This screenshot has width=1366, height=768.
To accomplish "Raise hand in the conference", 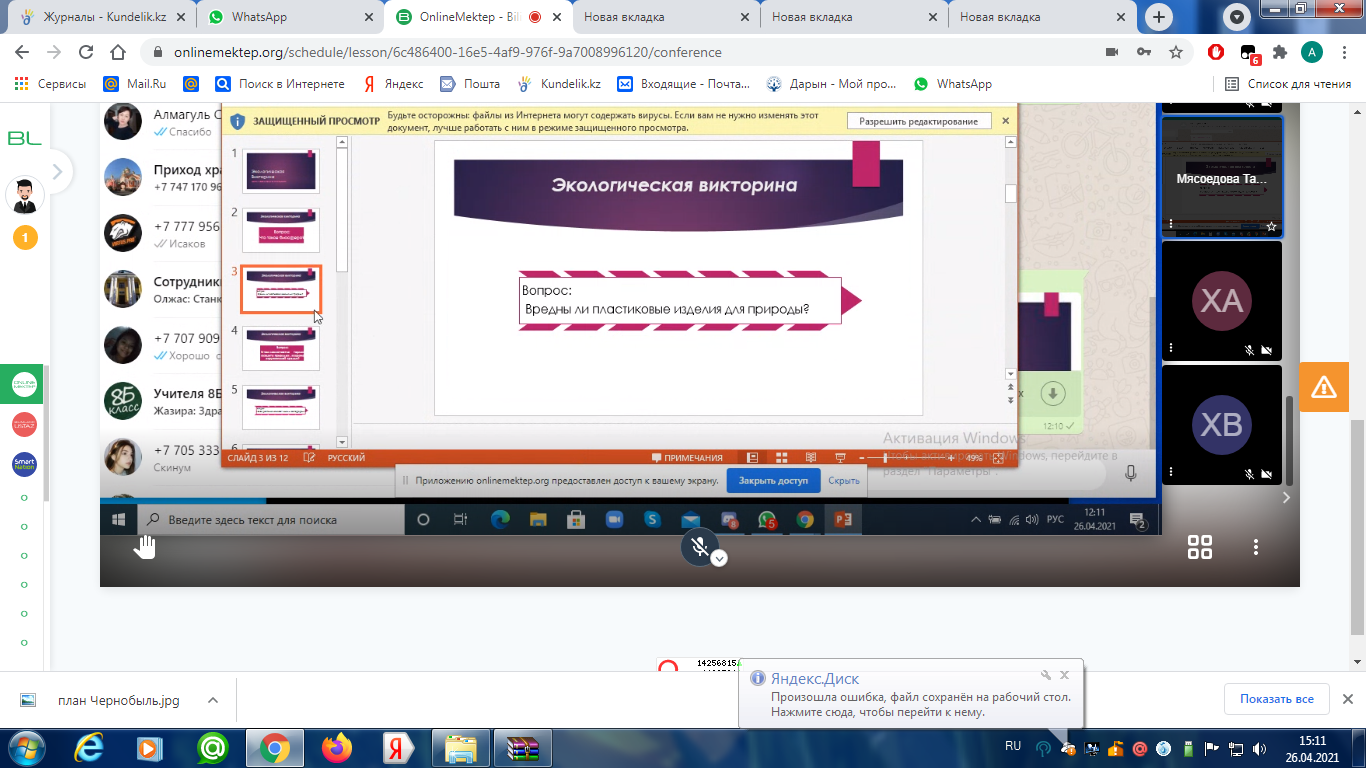I will pos(146,546).
